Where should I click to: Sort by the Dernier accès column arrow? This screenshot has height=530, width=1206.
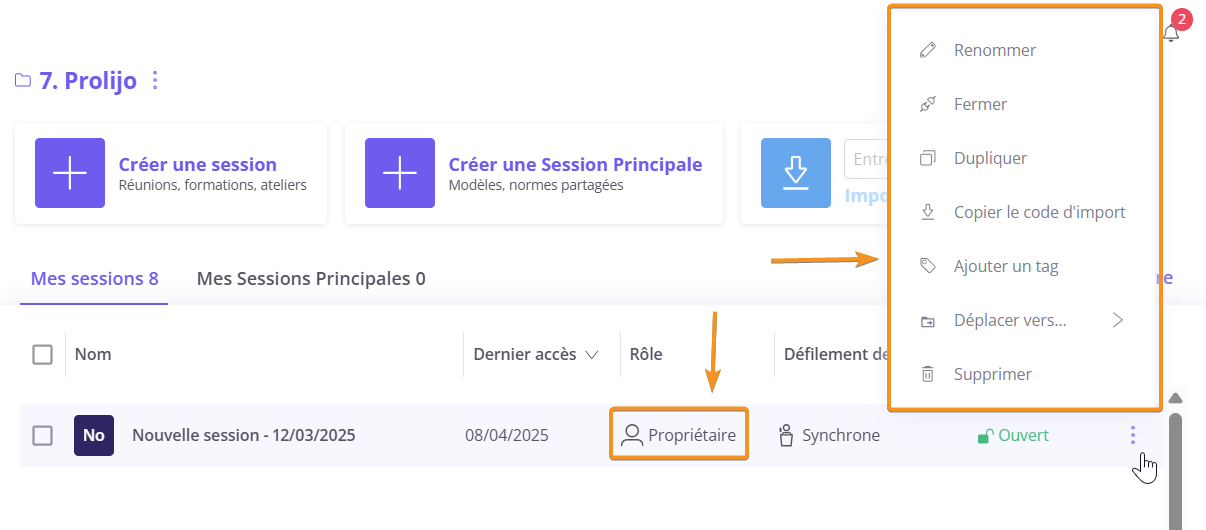[591, 354]
